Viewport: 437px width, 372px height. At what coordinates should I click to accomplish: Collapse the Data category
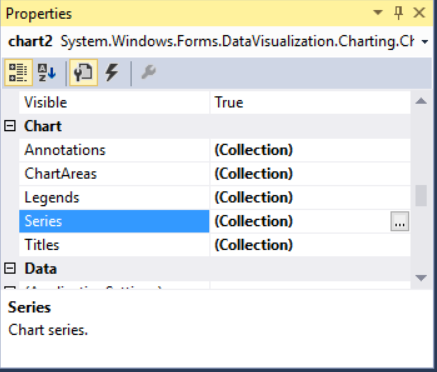click(x=10, y=268)
